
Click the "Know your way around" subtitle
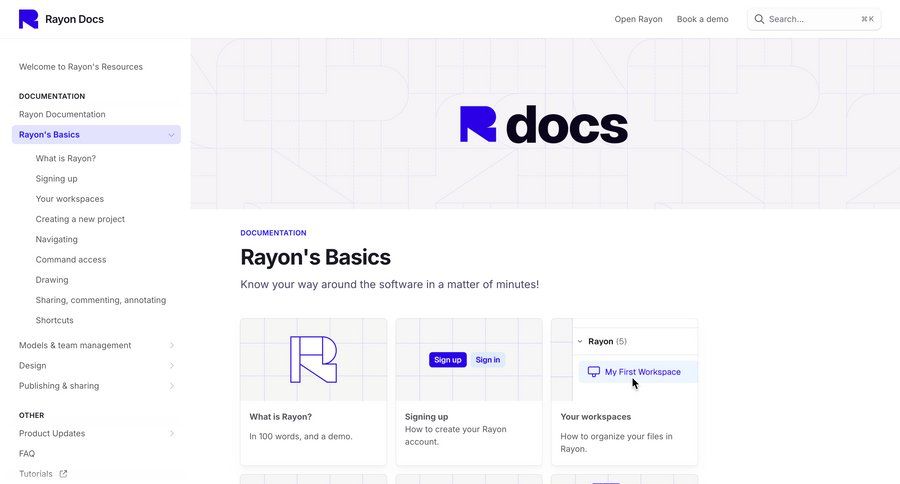390,284
